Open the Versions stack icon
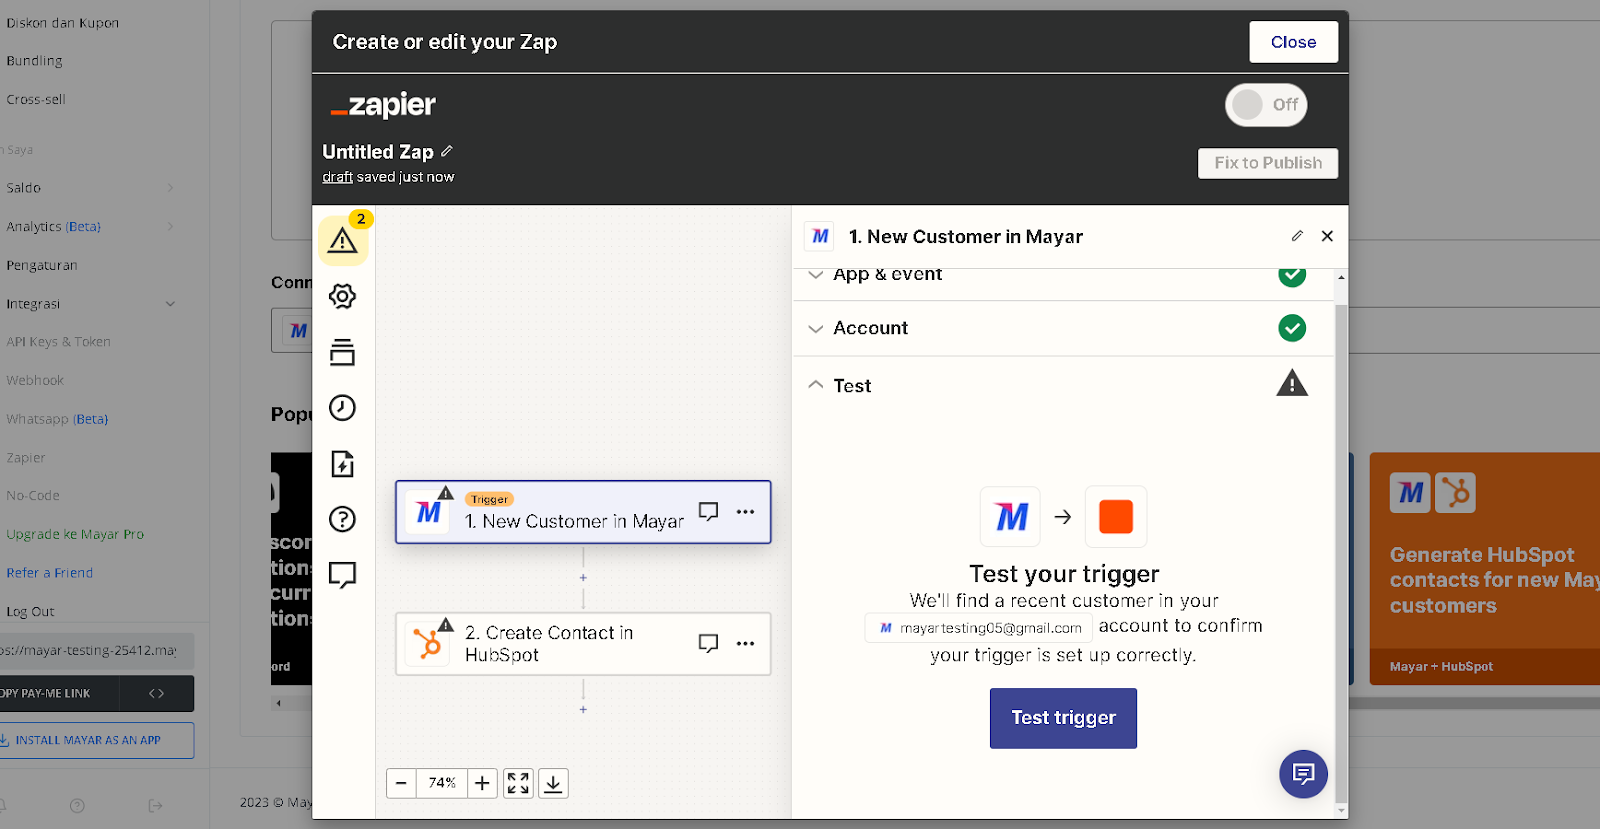Viewport: 1600px width, 829px height. (x=342, y=352)
